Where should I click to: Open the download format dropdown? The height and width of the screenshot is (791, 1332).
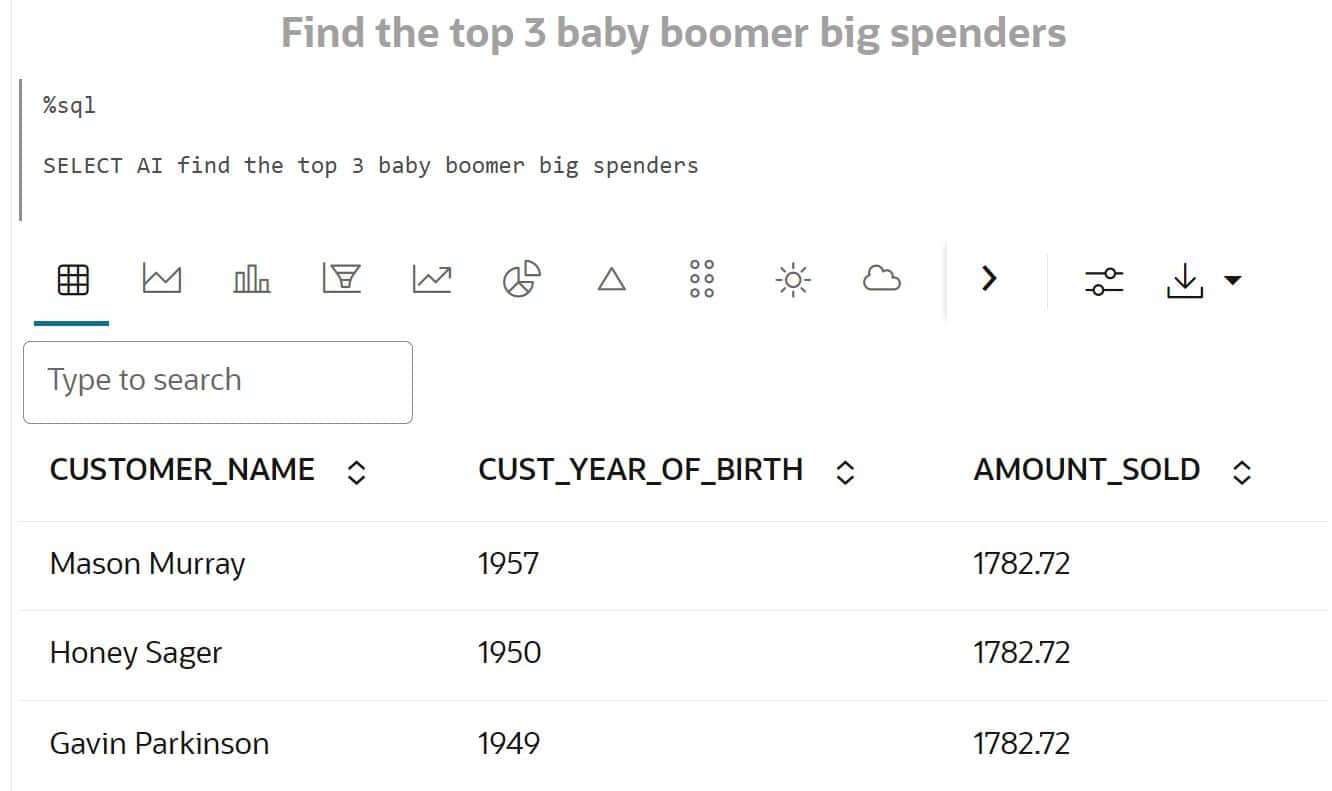1231,281
